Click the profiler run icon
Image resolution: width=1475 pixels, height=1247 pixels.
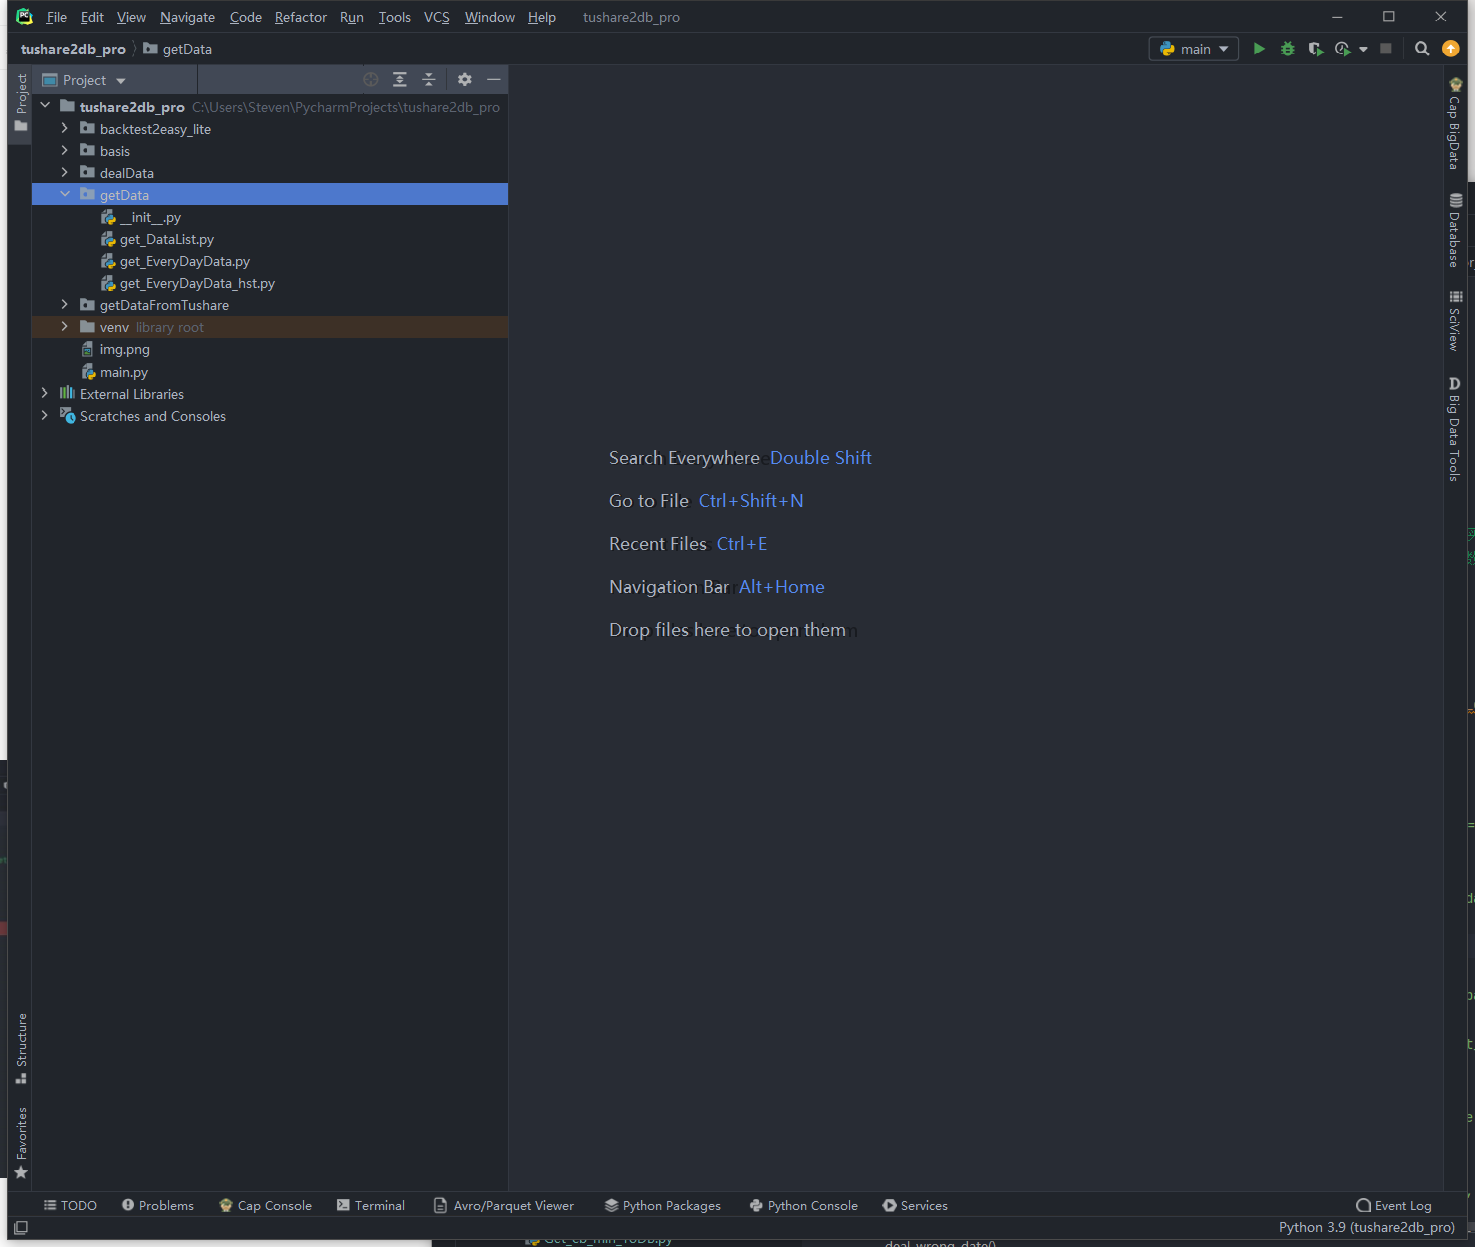pyautogui.click(x=1343, y=49)
